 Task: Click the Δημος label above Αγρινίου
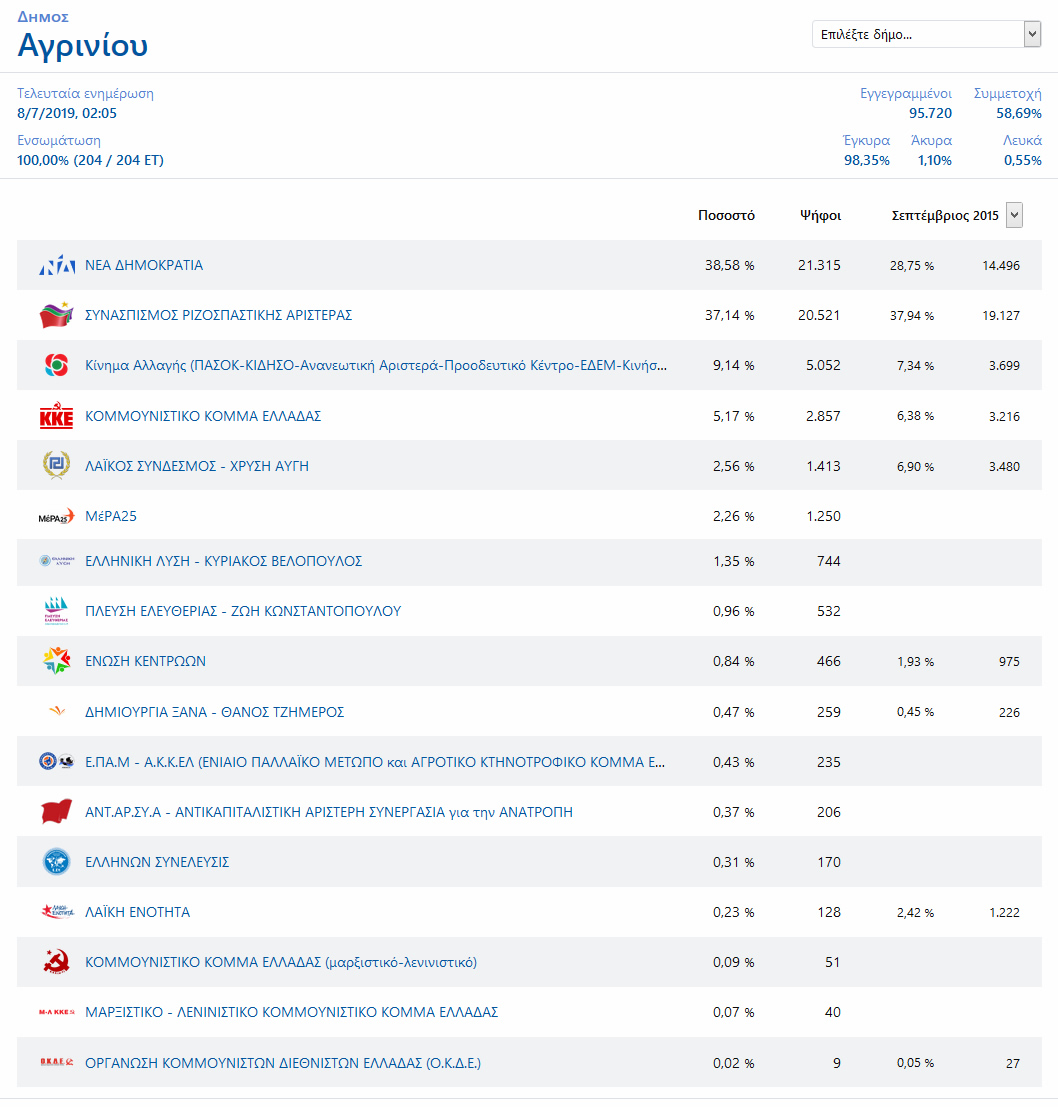click(43, 17)
